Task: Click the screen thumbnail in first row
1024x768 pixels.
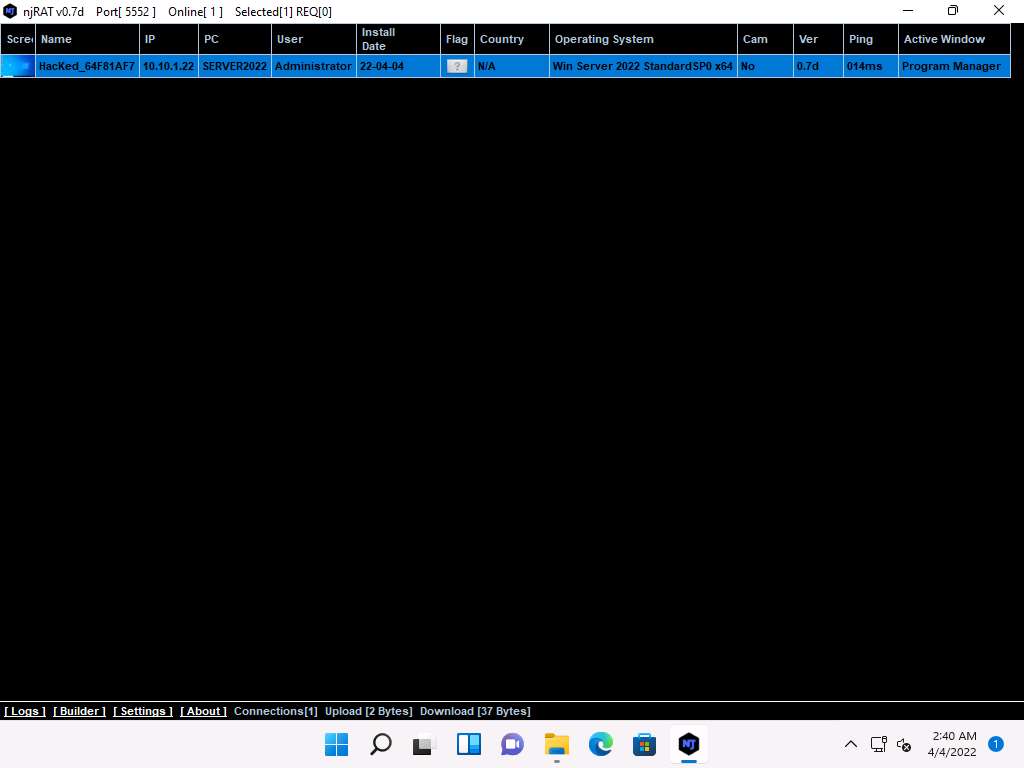Action: point(17,66)
